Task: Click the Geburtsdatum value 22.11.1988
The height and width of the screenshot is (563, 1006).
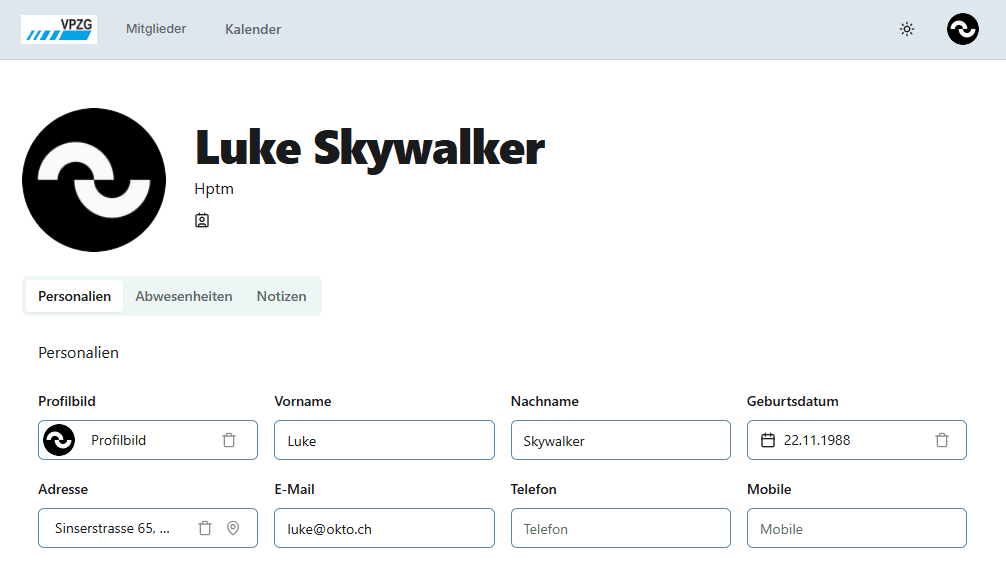Action: click(817, 440)
